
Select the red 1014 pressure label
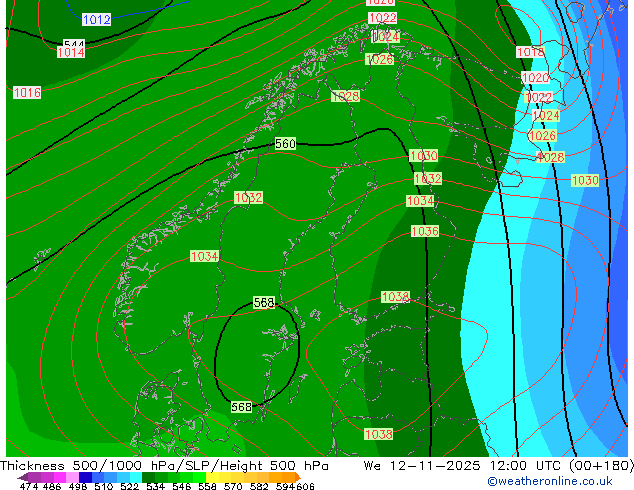[x=71, y=52]
